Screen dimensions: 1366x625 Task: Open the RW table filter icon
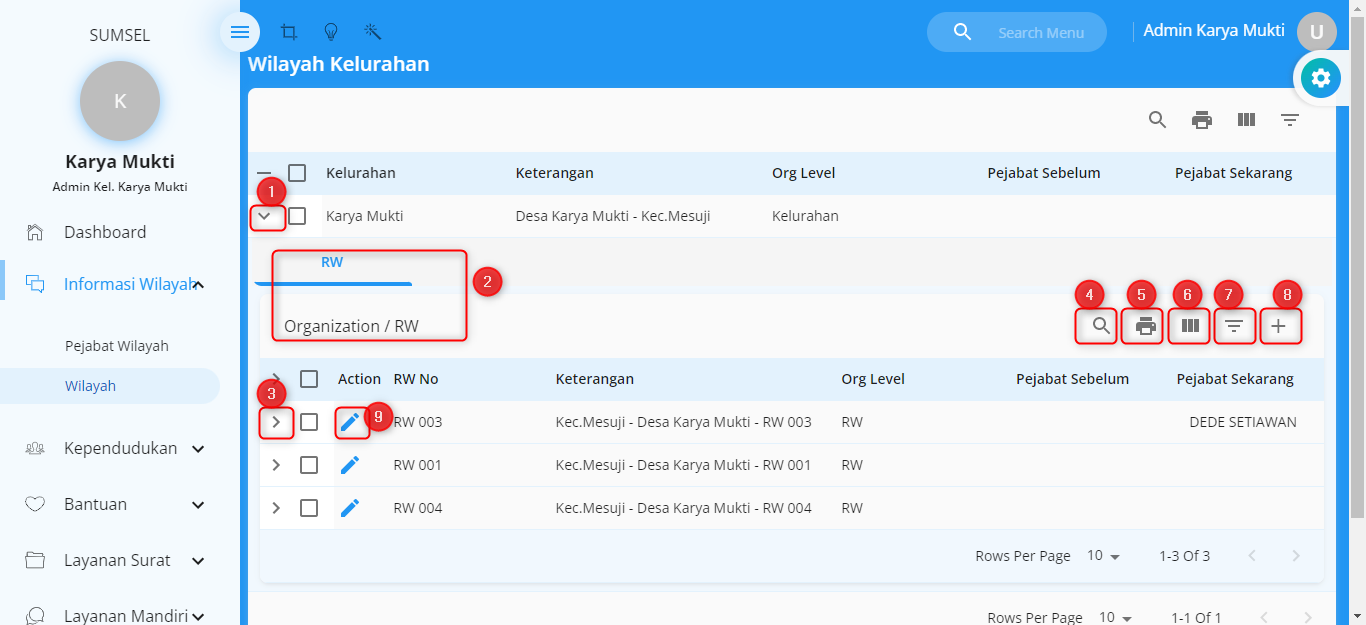click(x=1234, y=326)
